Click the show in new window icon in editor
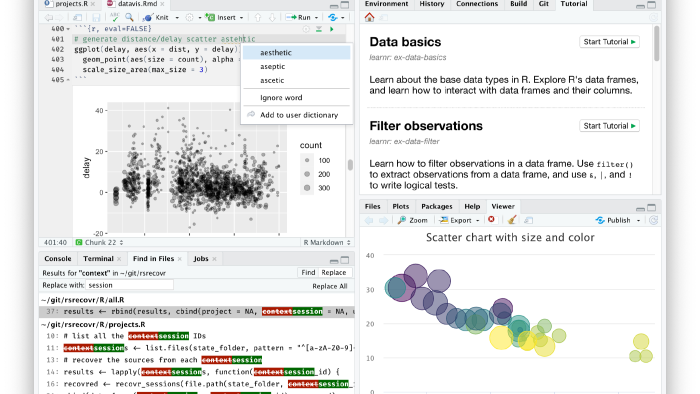Viewport: 700px width, 394px height. tap(78, 18)
